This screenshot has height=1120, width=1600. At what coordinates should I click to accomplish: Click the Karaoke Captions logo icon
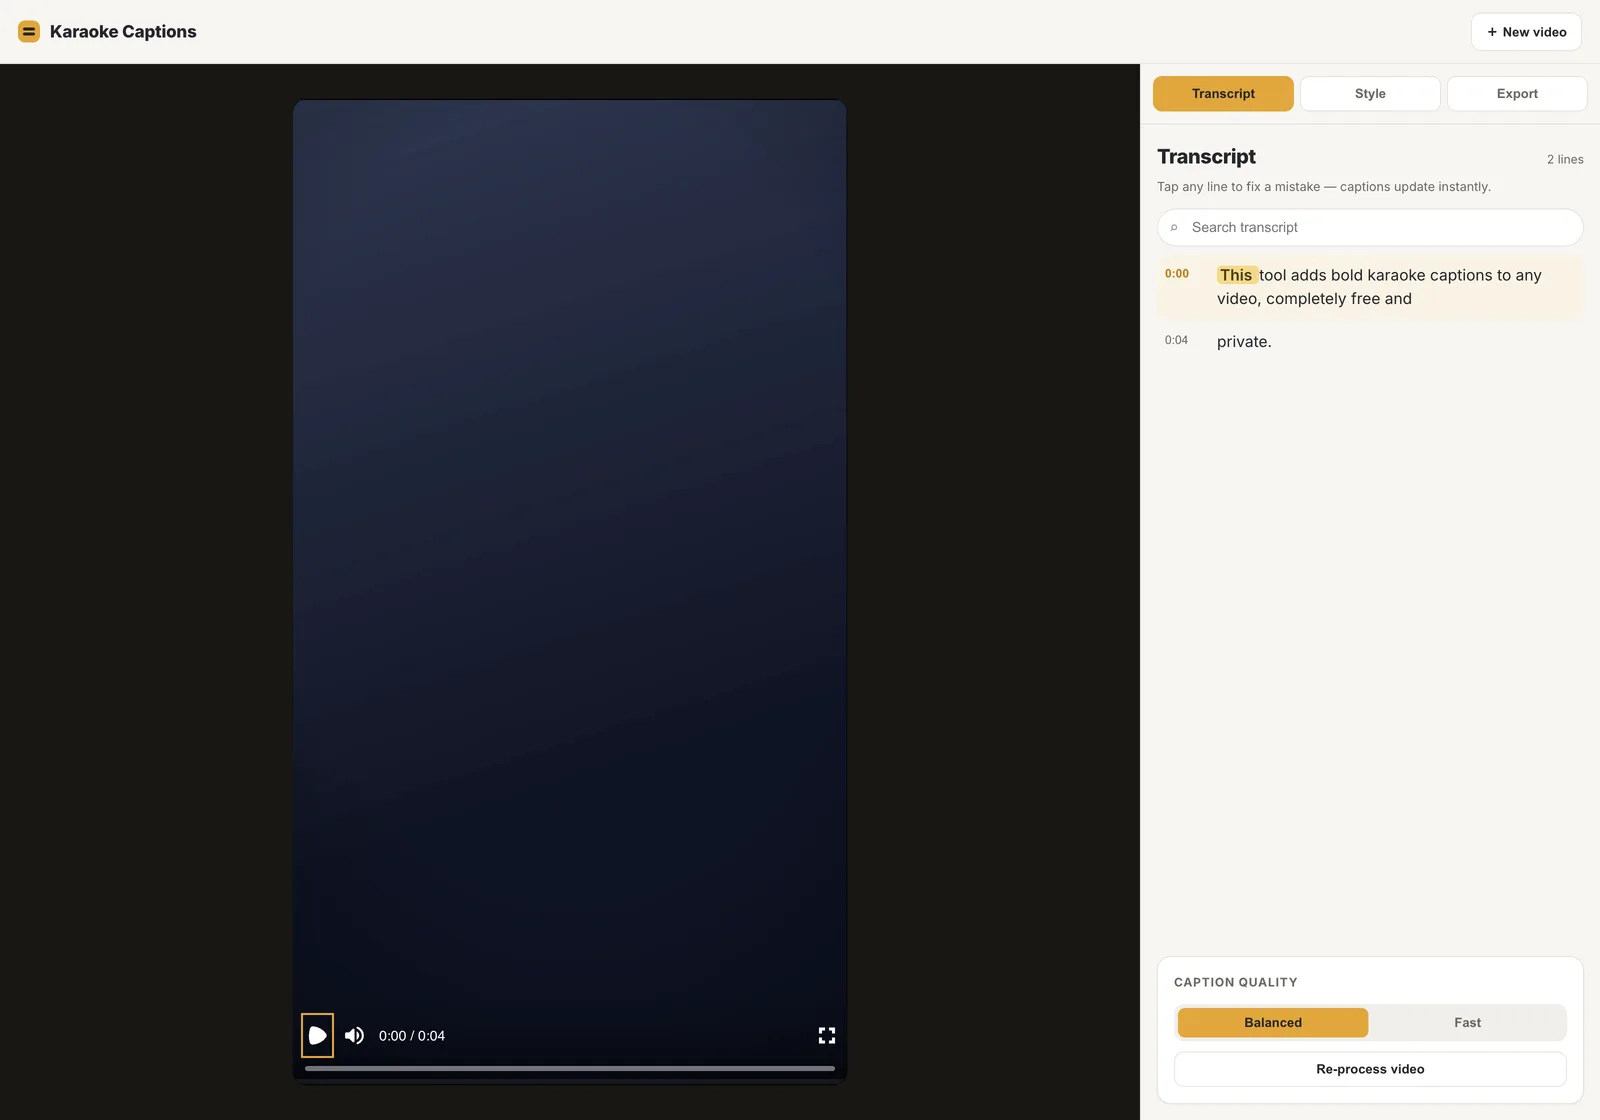[29, 31]
